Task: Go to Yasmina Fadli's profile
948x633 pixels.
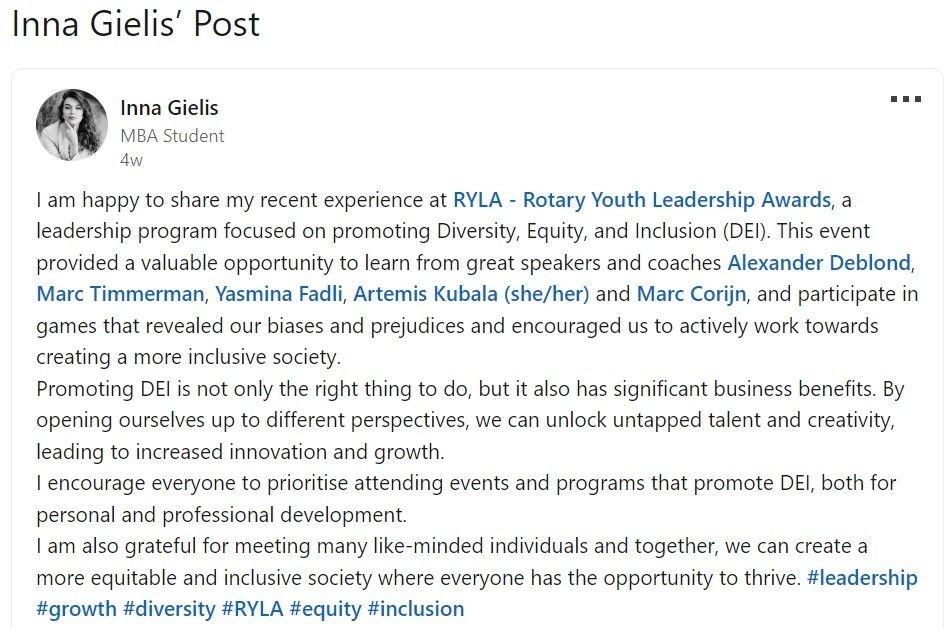Action: [x=279, y=294]
